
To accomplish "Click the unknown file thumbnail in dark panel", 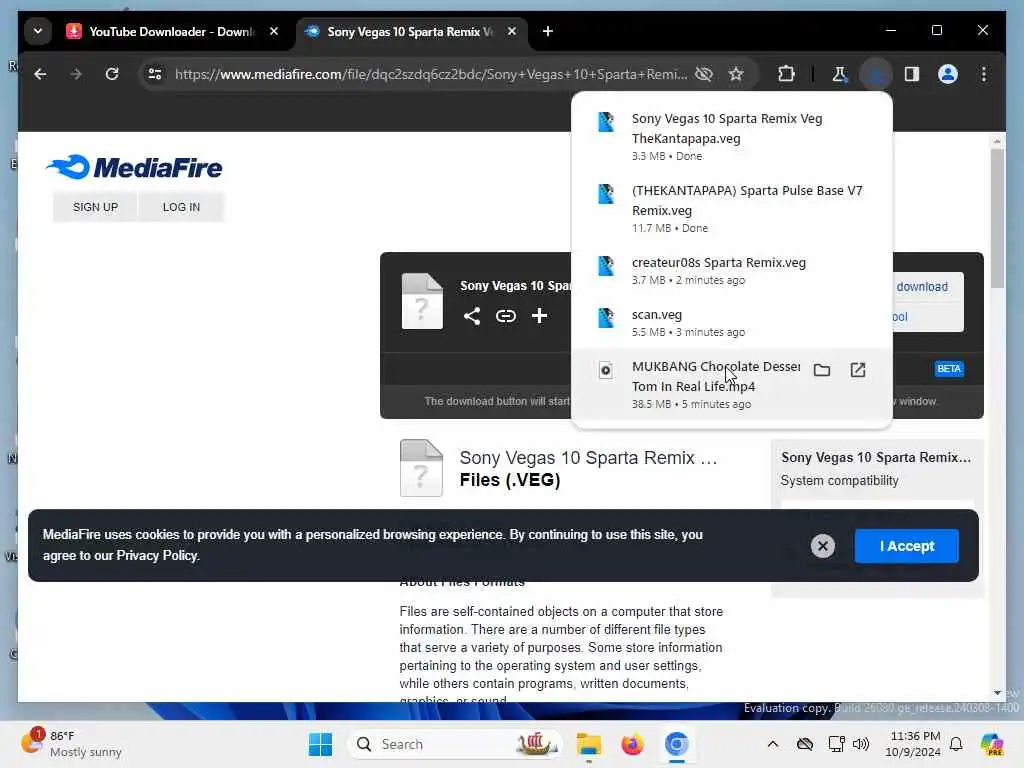I will pyautogui.click(x=422, y=300).
